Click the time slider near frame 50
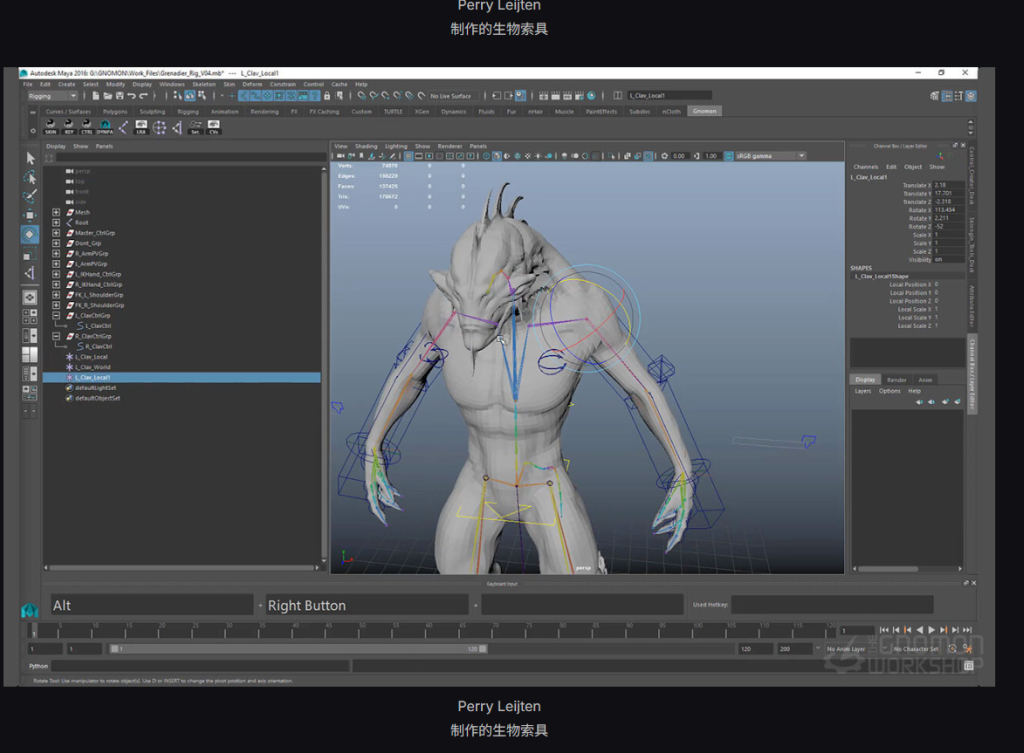This screenshot has height=753, width=1024. pyautogui.click(x=360, y=630)
